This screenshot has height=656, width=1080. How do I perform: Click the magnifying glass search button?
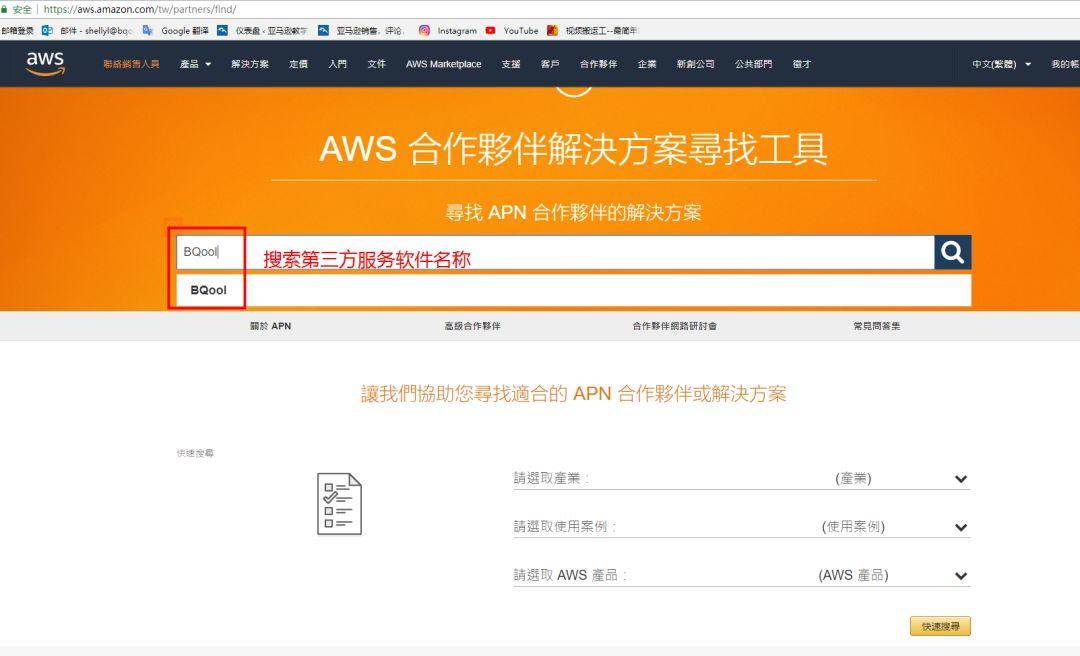pyautogui.click(x=953, y=252)
